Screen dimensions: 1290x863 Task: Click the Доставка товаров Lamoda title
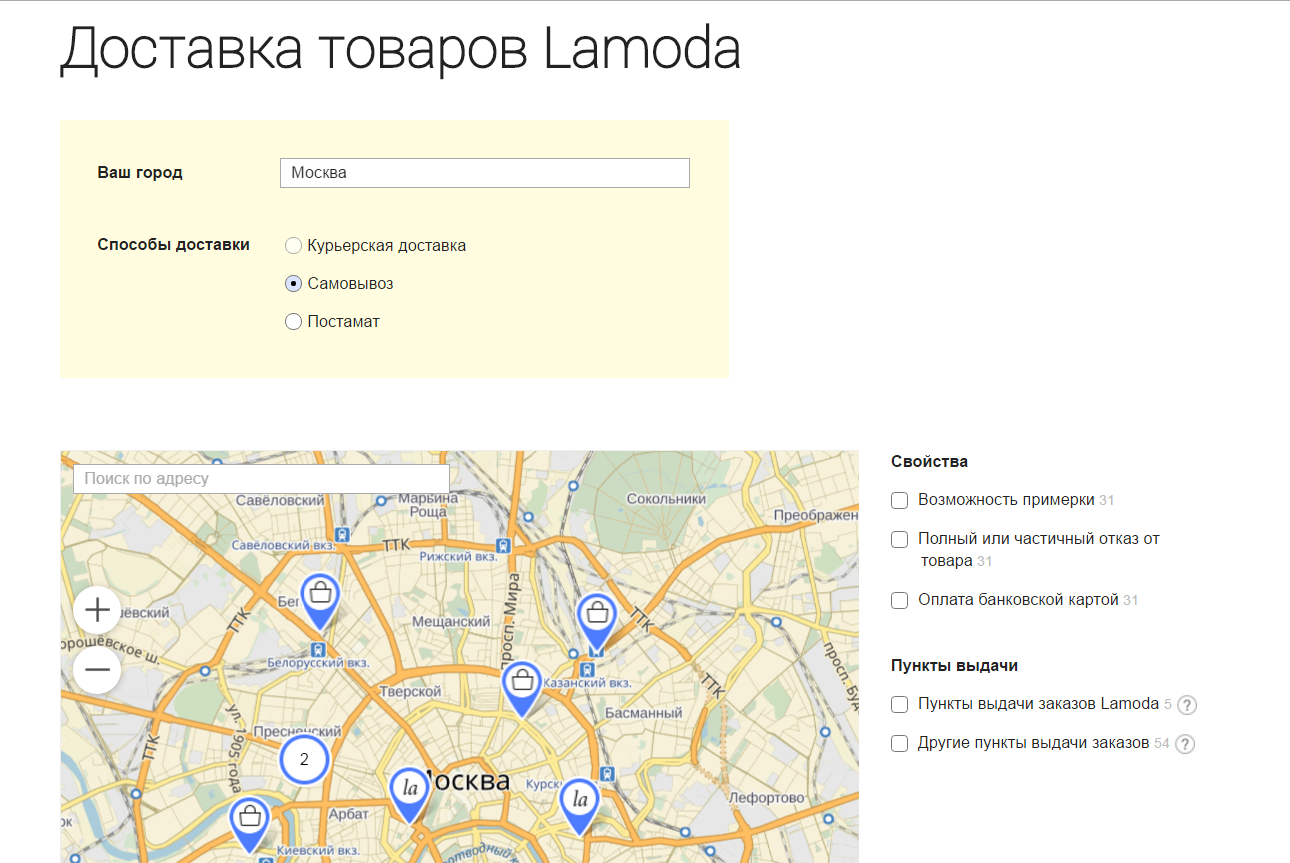point(401,50)
